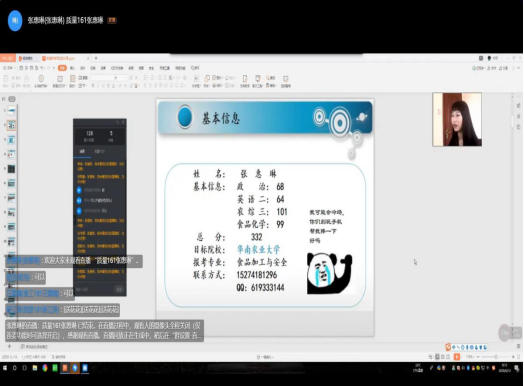
Task: Toggle Italic formatting in the ribbon
Action: pyautogui.click(x=98, y=86)
